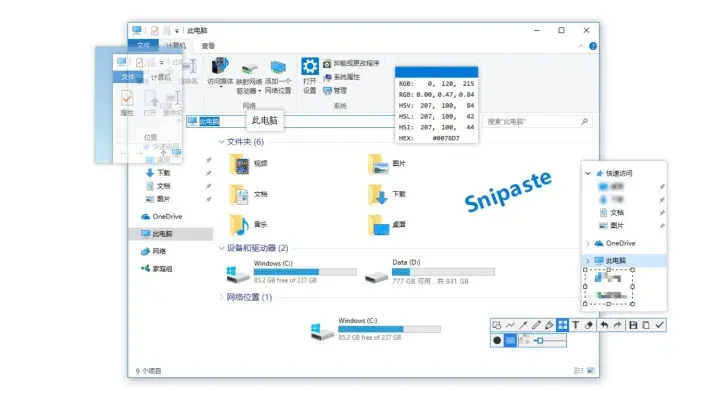Collapse 快速访问 in the floating panel
Viewport: 720px width, 404px height.
point(588,173)
